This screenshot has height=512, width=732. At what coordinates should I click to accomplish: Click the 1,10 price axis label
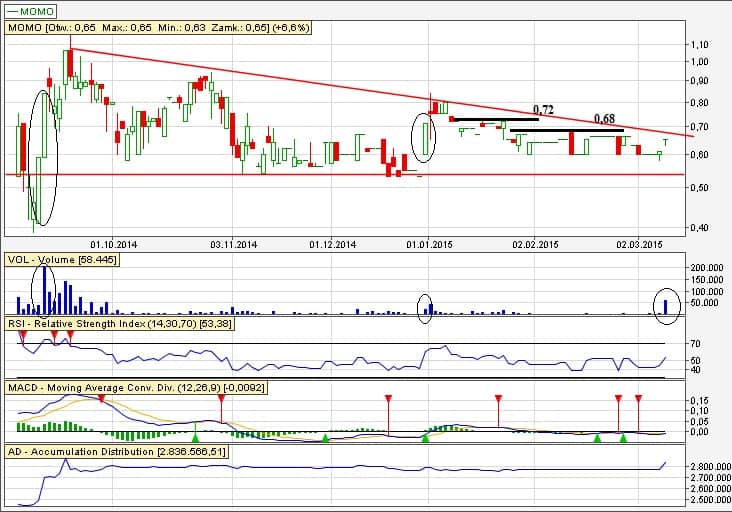(699, 45)
